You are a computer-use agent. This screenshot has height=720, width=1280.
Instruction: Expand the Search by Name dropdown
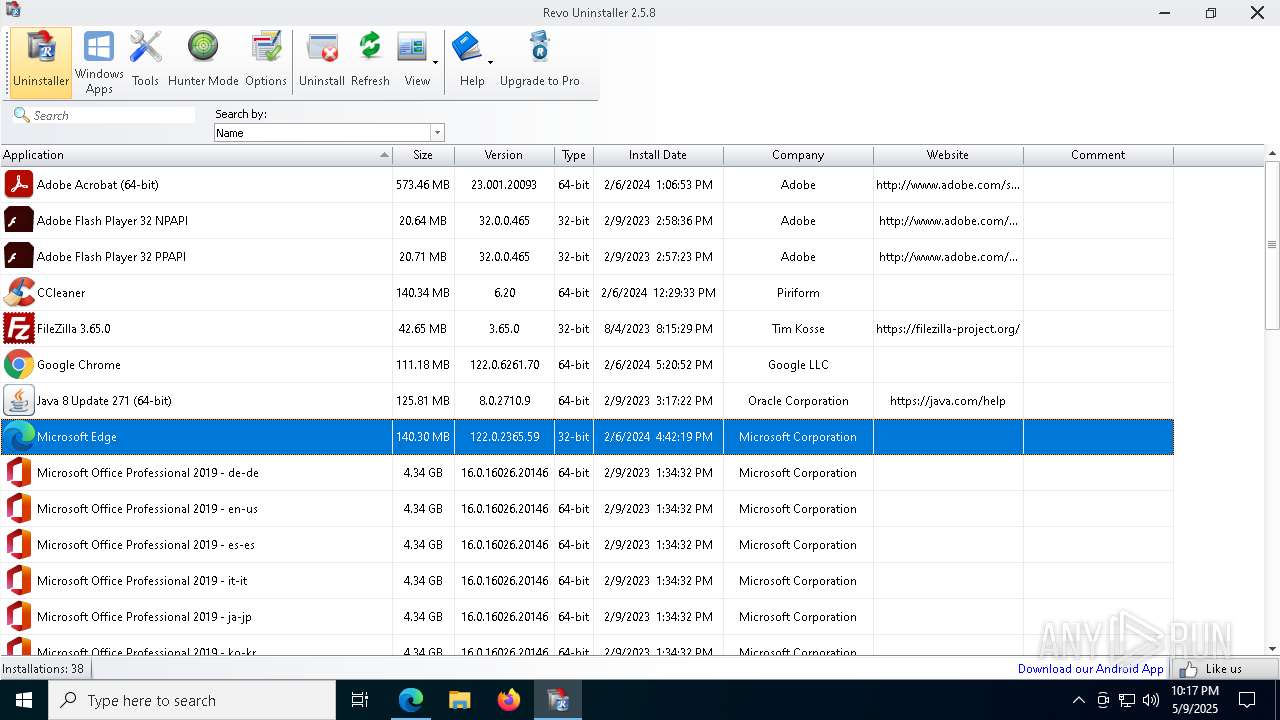tap(437, 132)
